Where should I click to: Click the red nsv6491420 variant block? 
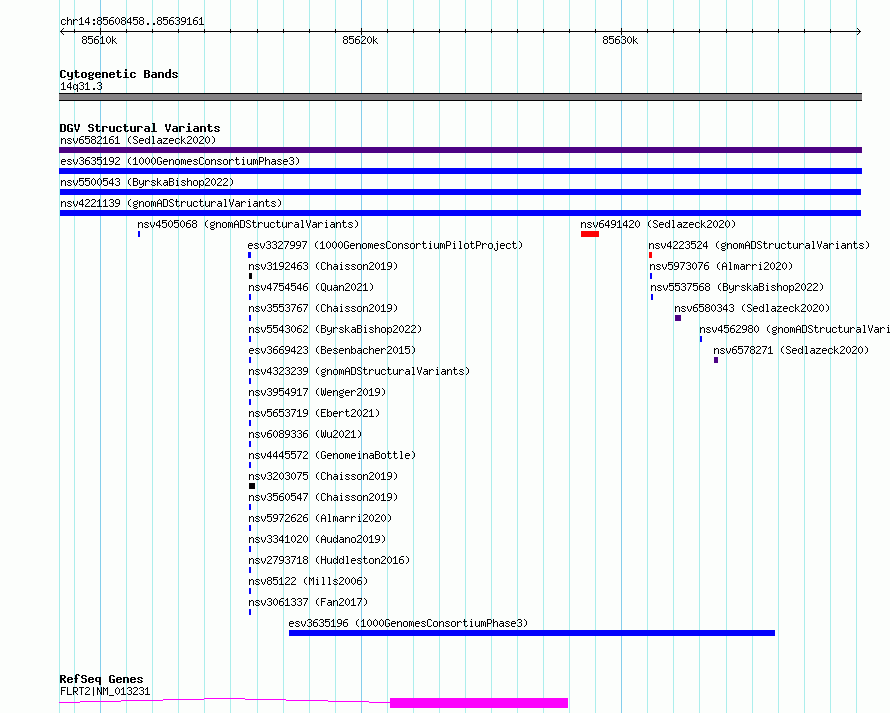(x=590, y=234)
